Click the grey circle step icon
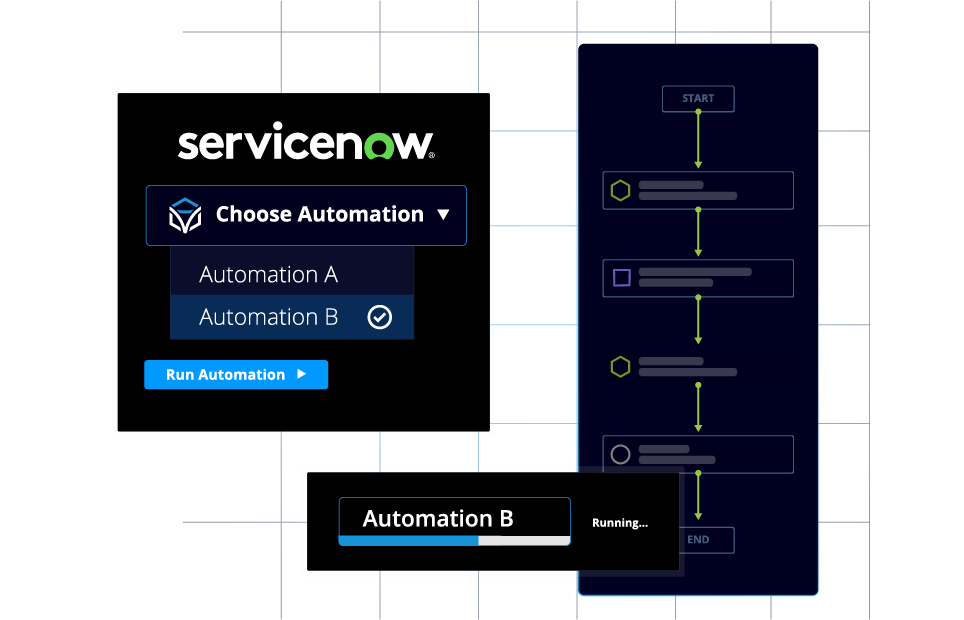Screen dimensions: 964x620 [x=620, y=455]
